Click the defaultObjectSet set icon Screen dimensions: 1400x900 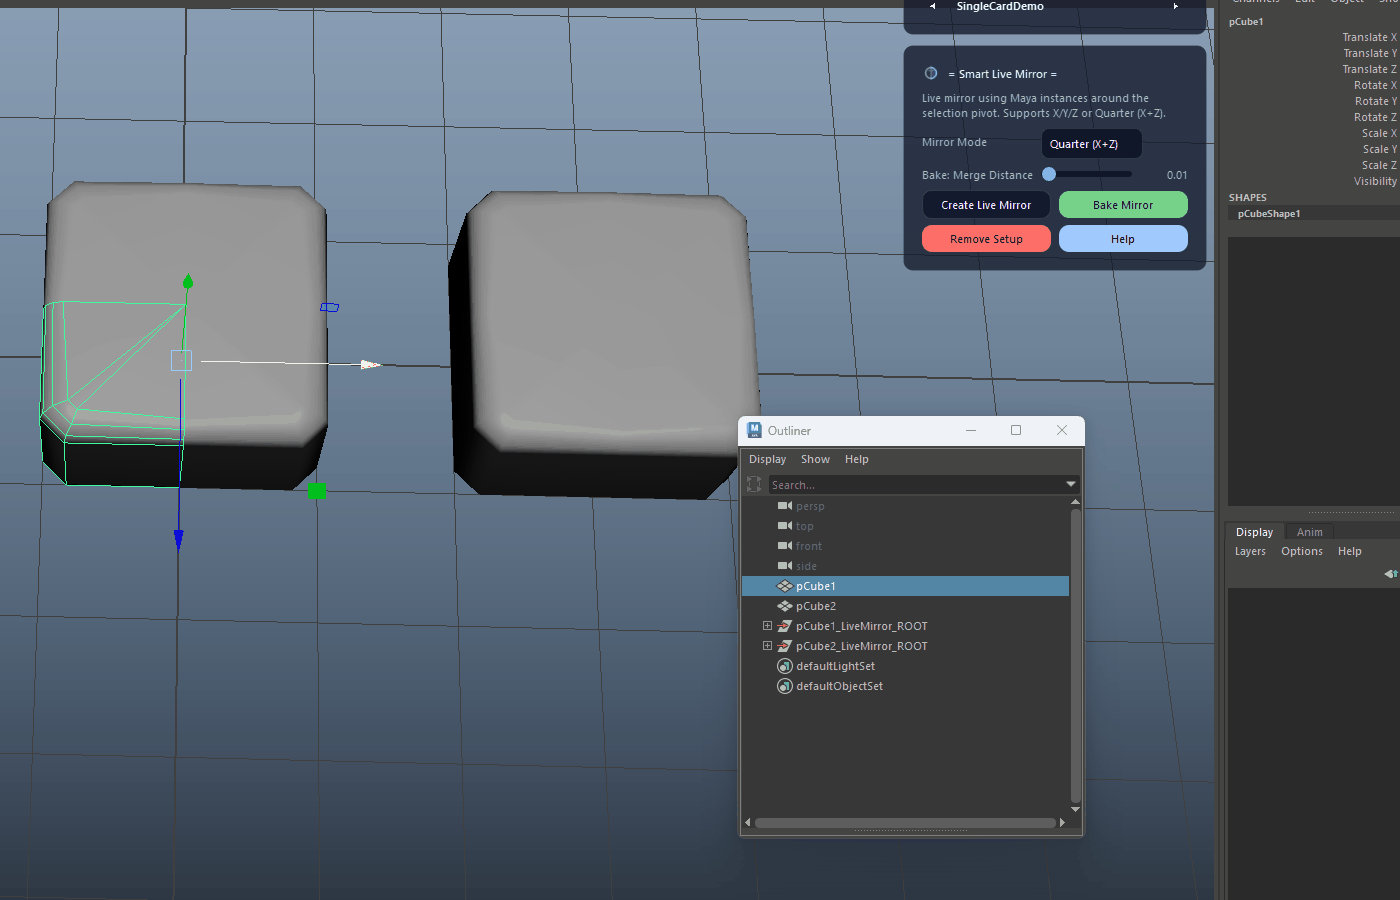785,686
